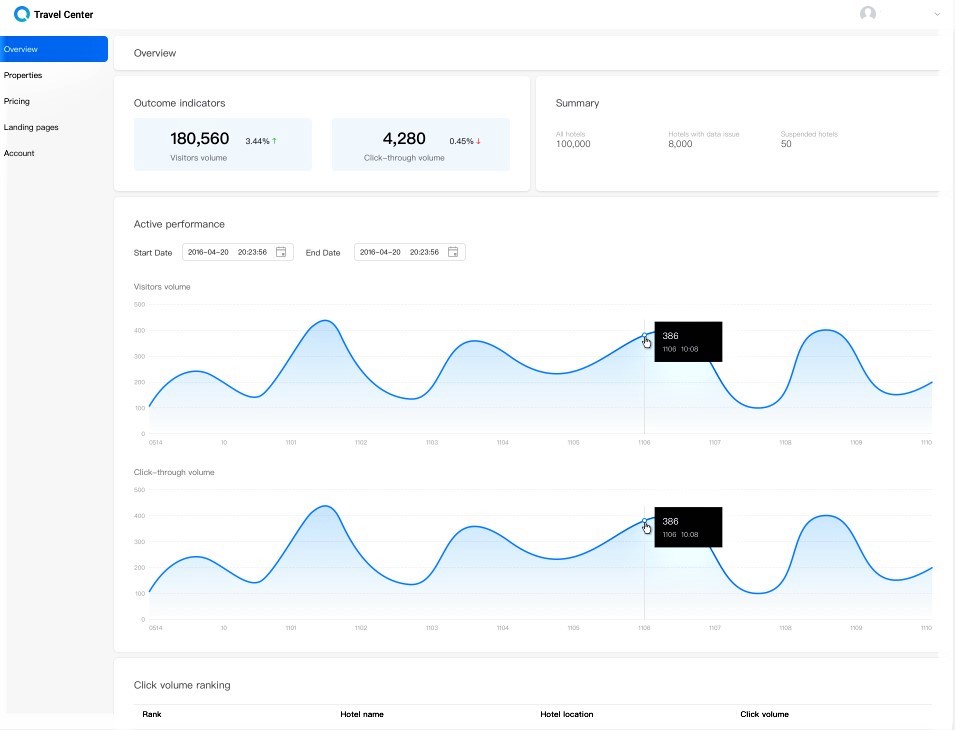This screenshot has height=730, width=955.
Task: Click the Overview page heading
Action: click(x=155, y=53)
